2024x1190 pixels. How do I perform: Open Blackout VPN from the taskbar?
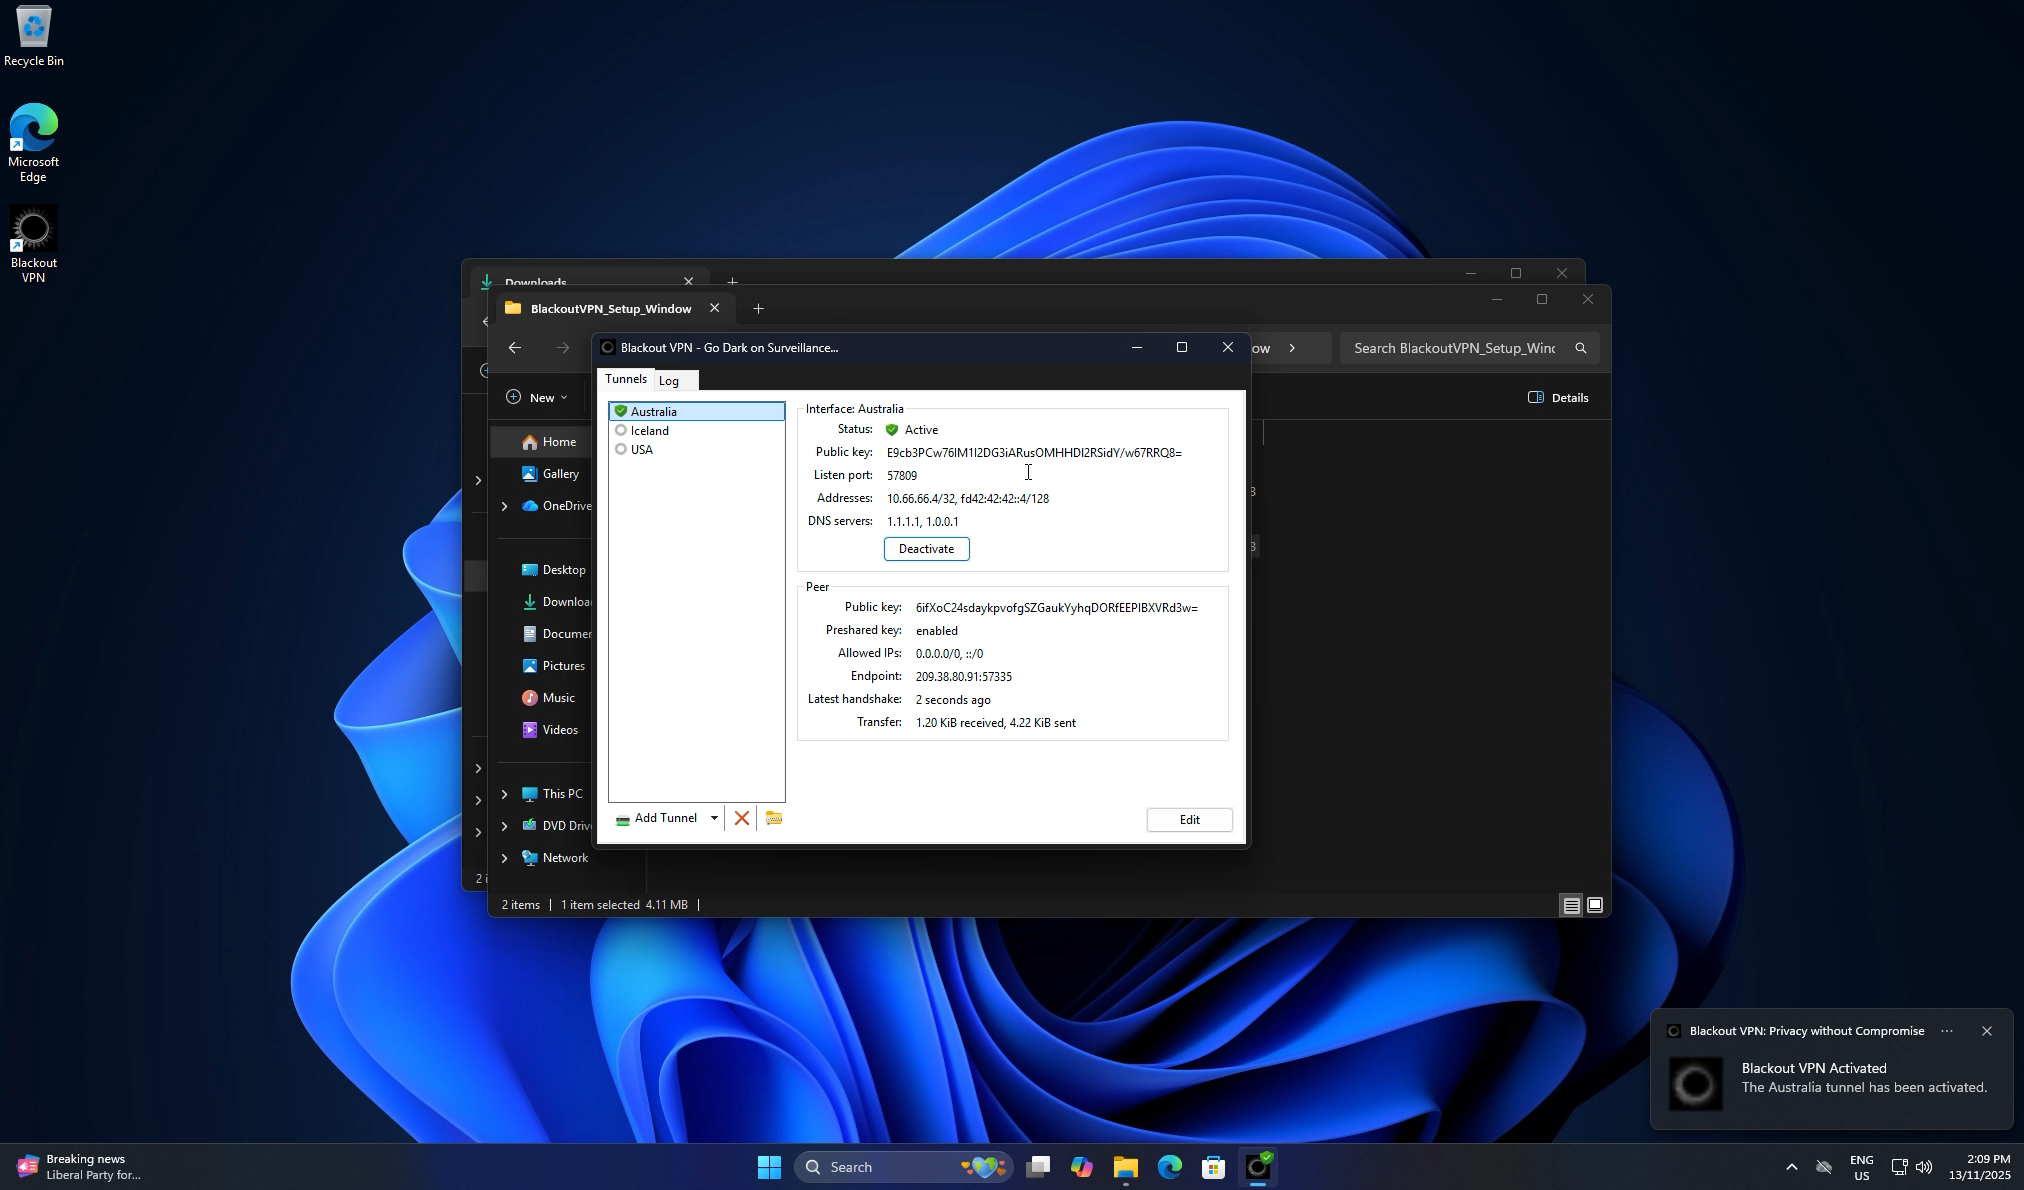point(1257,1166)
